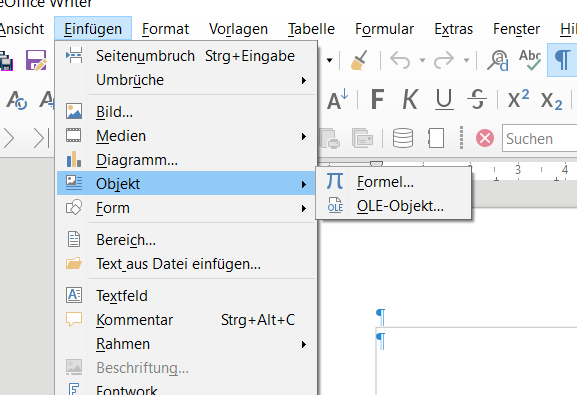Click into the Suchen search field

point(539,138)
